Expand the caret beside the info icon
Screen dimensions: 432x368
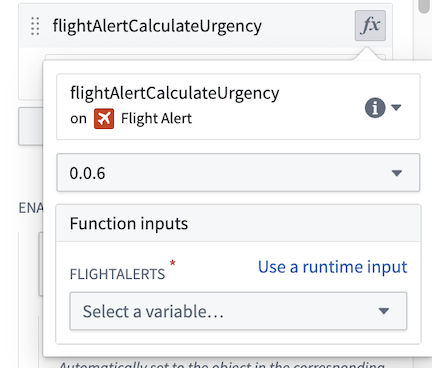pos(396,107)
